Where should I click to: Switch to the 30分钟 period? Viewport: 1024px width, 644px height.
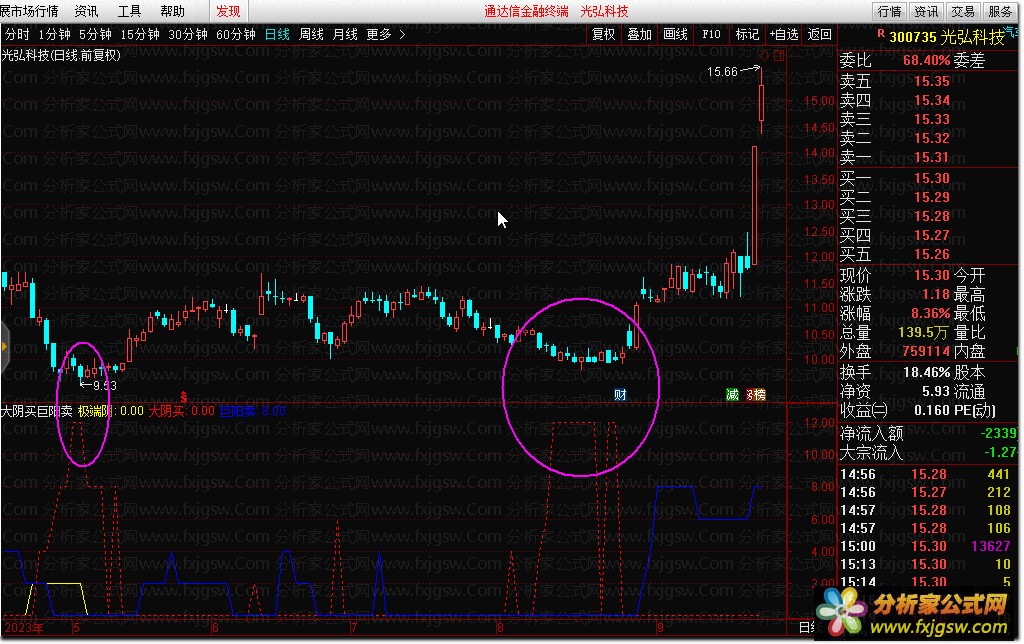188,34
